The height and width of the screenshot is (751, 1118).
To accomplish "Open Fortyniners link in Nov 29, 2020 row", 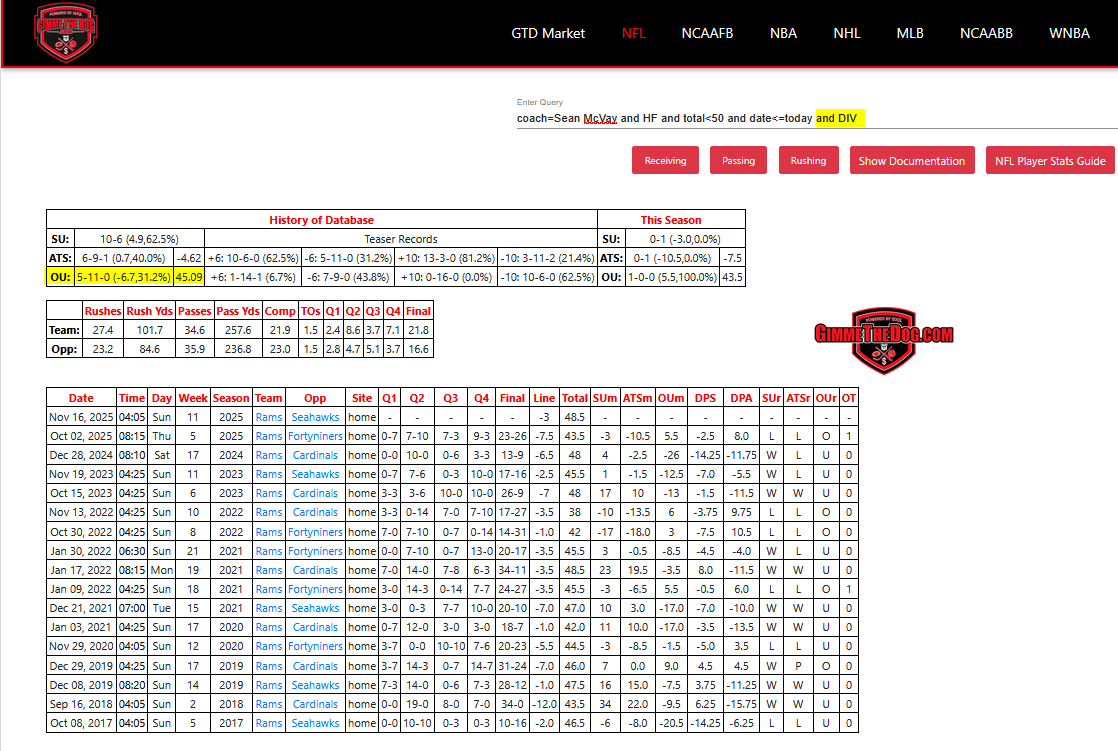I will click(x=315, y=646).
